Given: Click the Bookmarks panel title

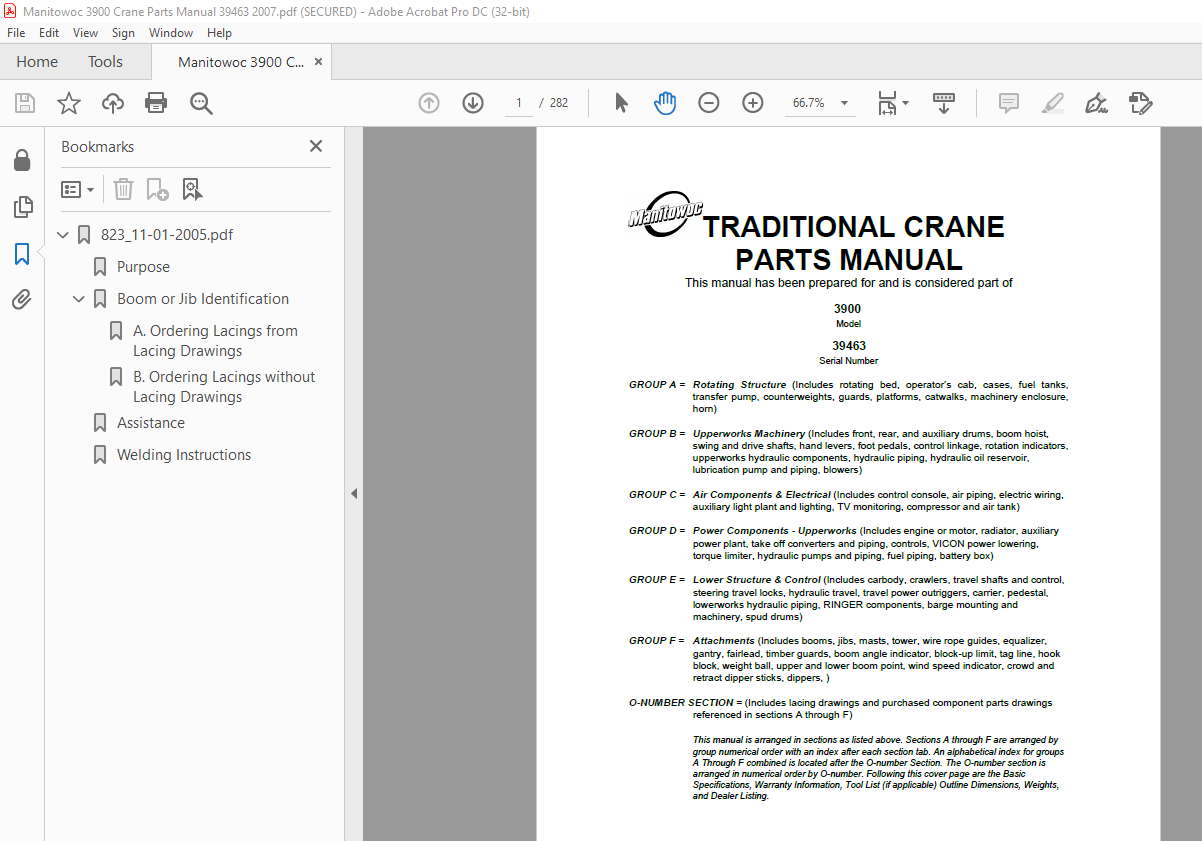Looking at the screenshot, I should pyautogui.click(x=97, y=146).
